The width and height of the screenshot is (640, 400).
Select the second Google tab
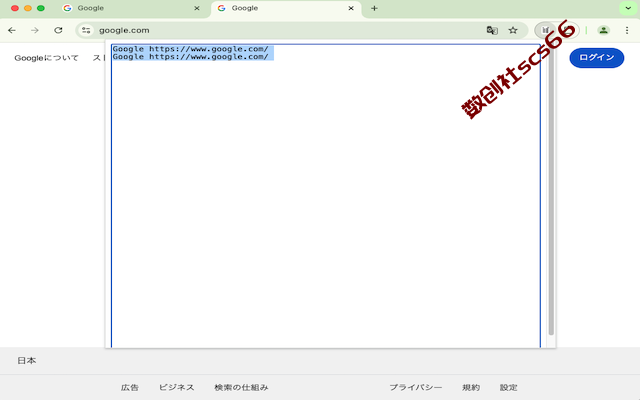[x=286, y=9]
